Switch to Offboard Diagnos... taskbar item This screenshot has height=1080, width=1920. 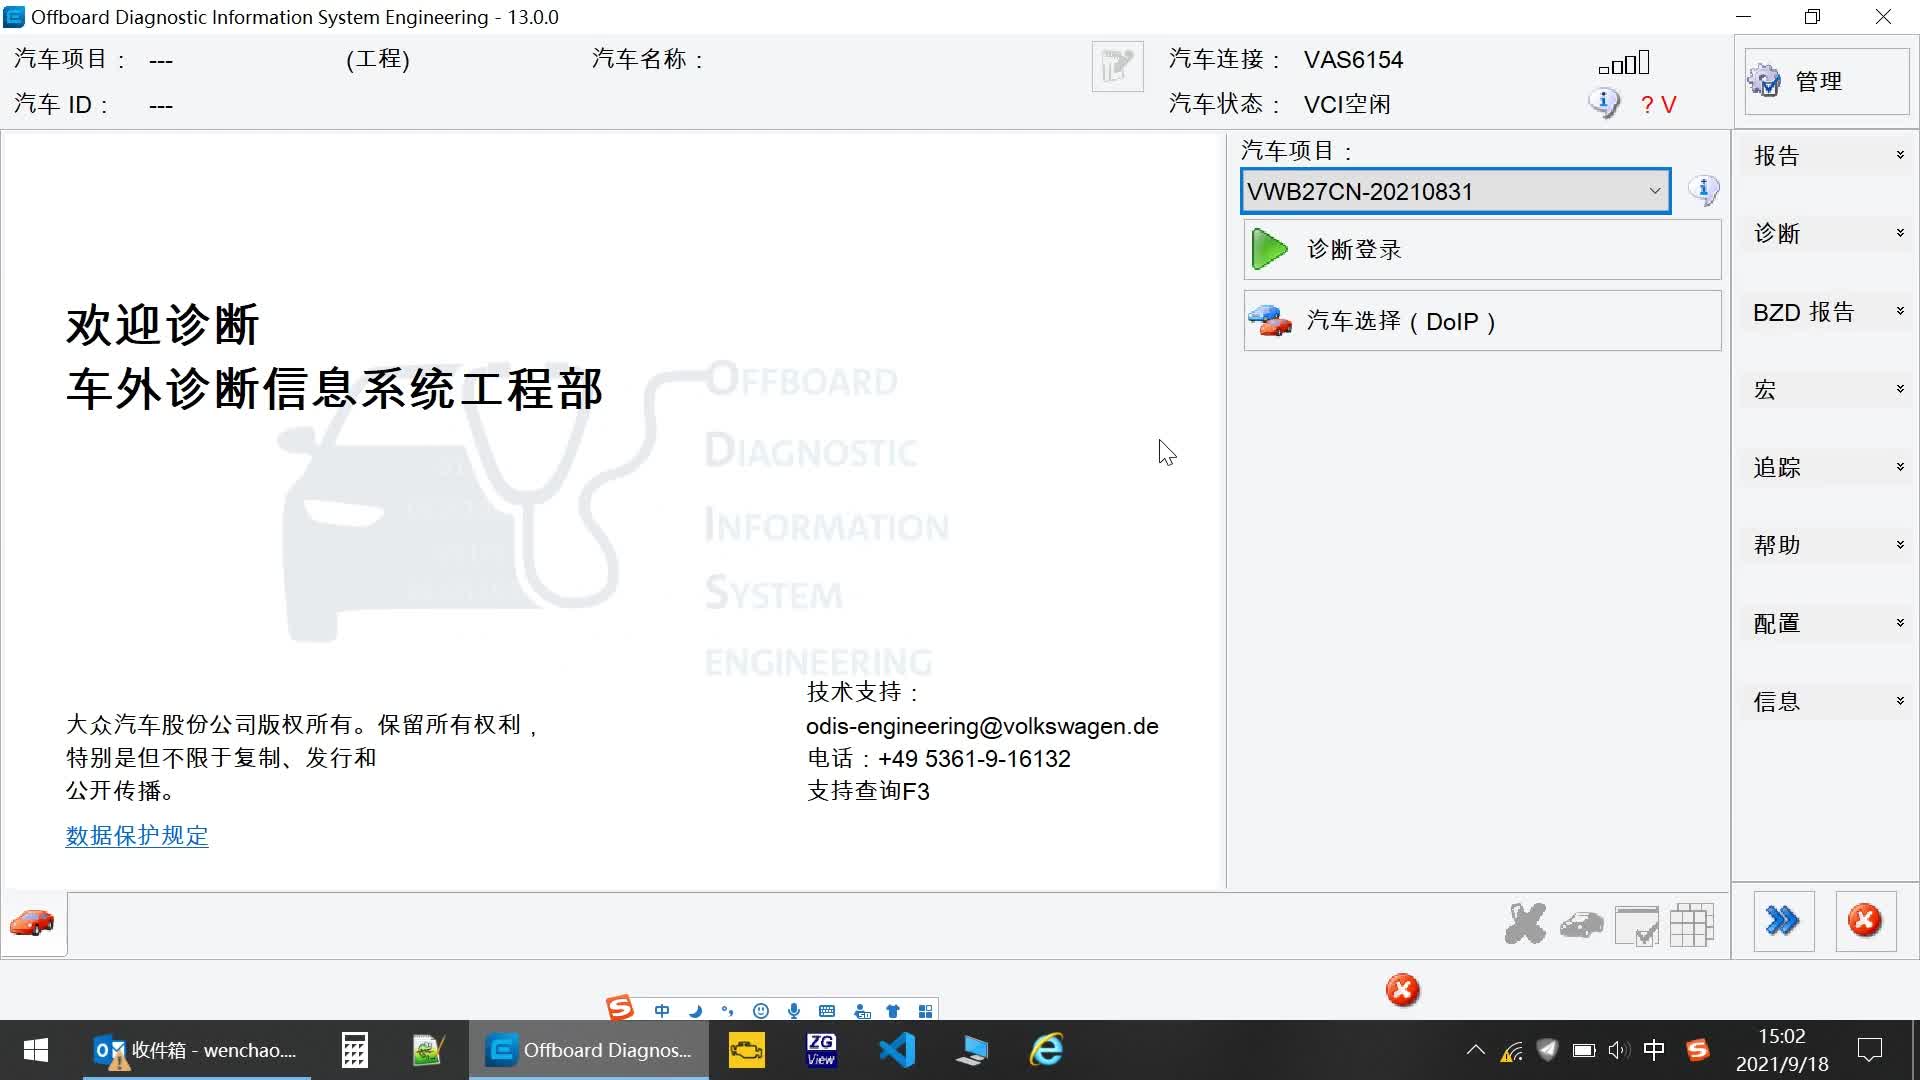tap(589, 1050)
